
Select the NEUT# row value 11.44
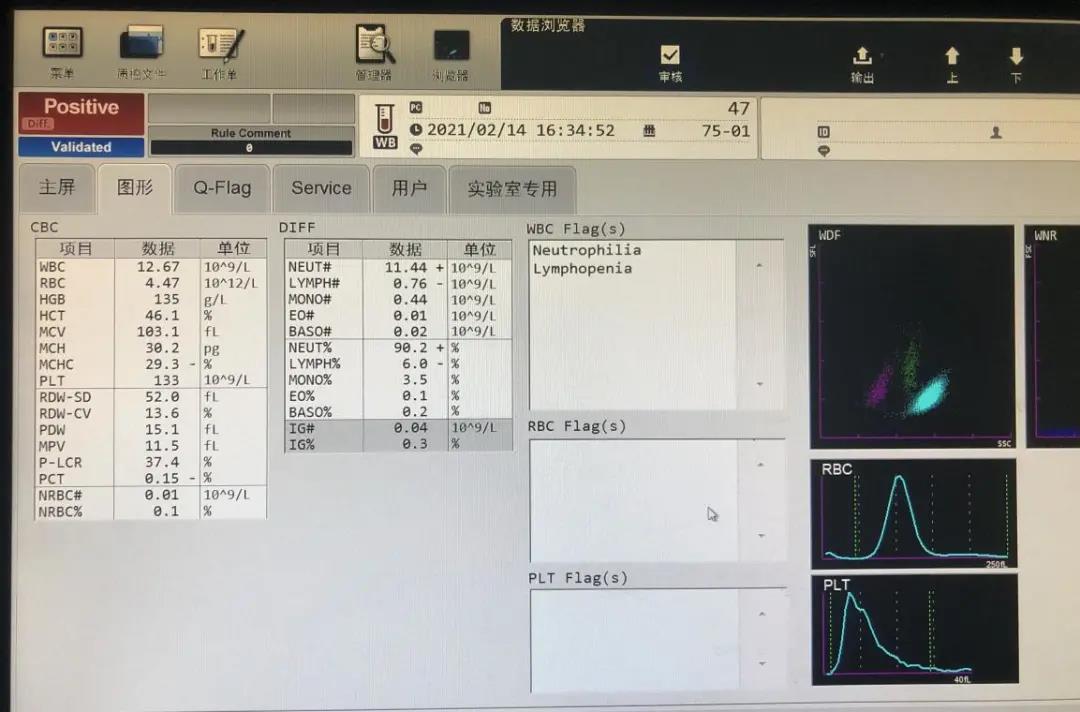click(x=405, y=267)
